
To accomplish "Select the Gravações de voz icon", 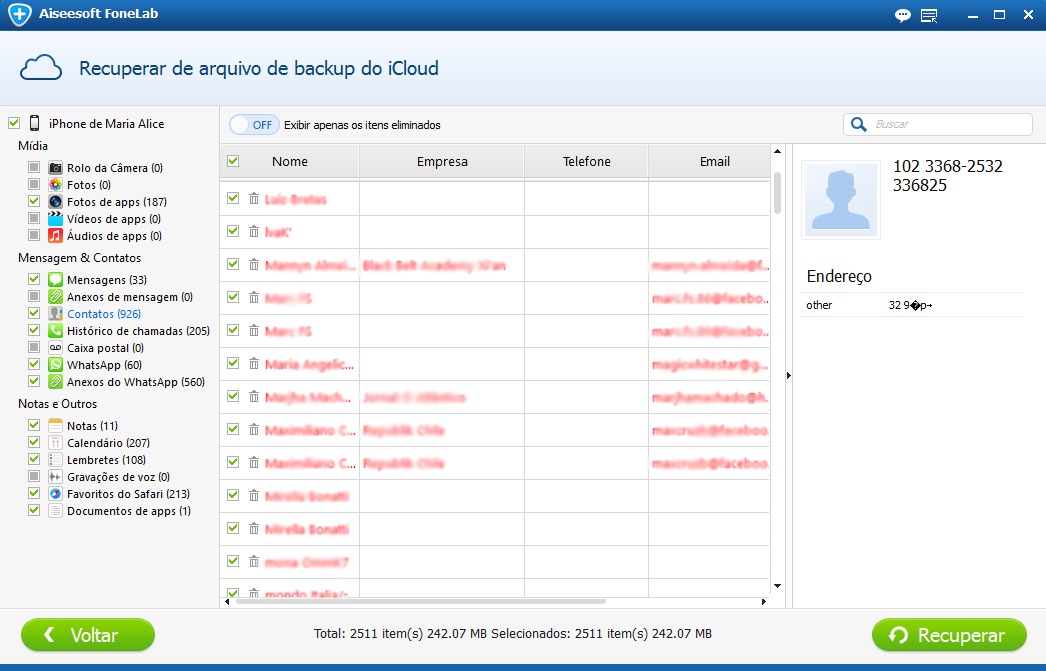I will pos(55,477).
